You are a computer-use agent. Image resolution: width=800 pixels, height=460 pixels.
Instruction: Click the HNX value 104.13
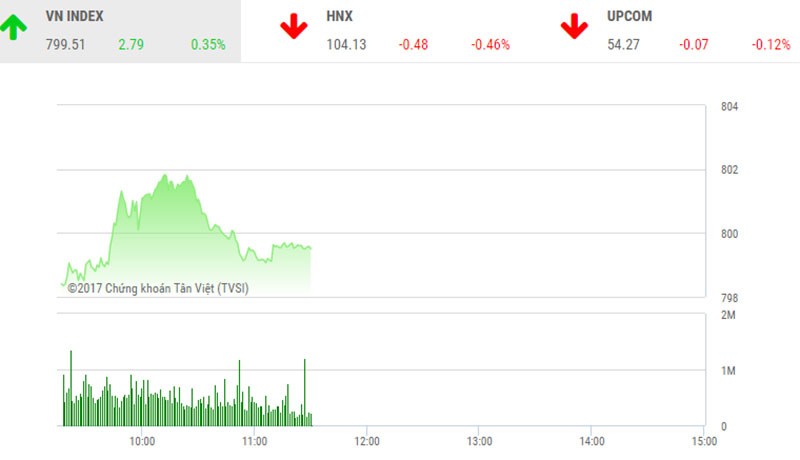[x=347, y=44]
